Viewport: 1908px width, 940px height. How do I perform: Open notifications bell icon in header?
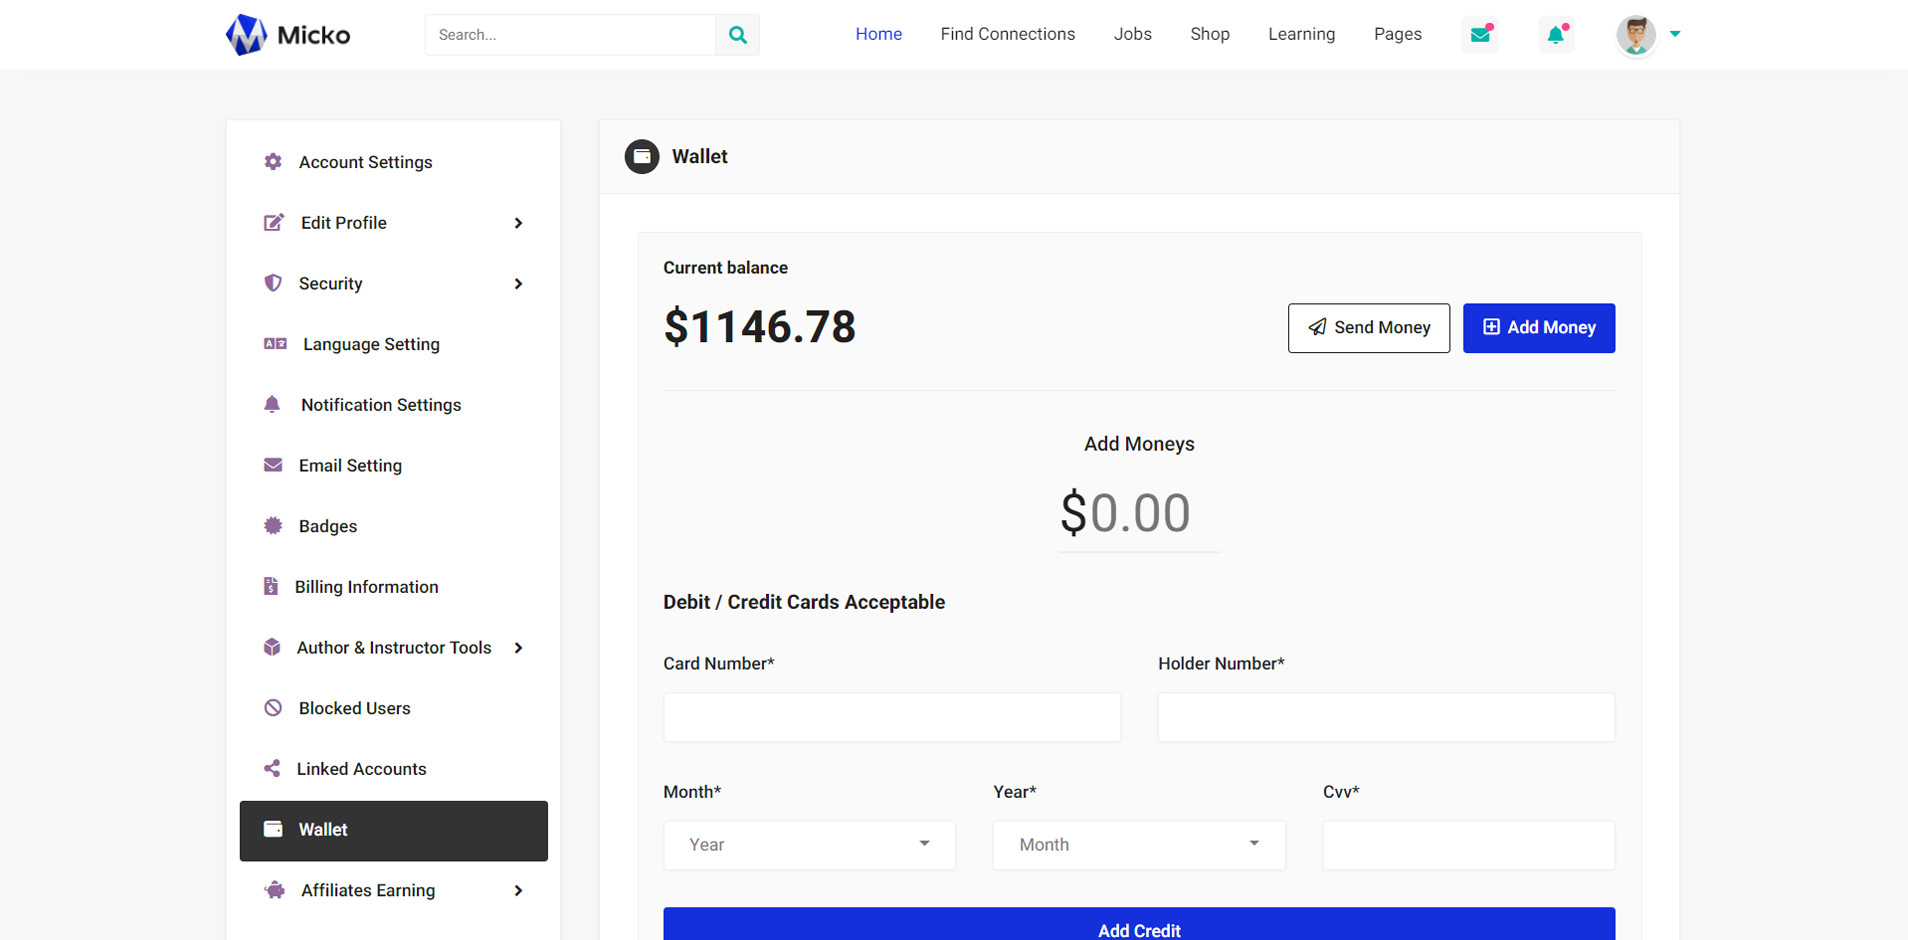(x=1555, y=35)
